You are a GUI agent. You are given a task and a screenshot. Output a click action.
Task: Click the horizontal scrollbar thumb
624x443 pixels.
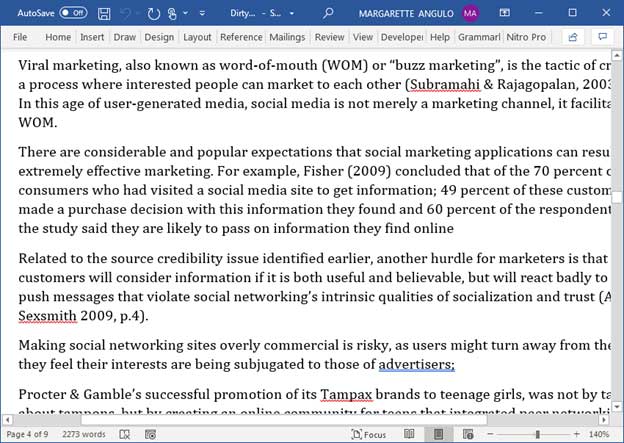pyautogui.click(x=284, y=420)
